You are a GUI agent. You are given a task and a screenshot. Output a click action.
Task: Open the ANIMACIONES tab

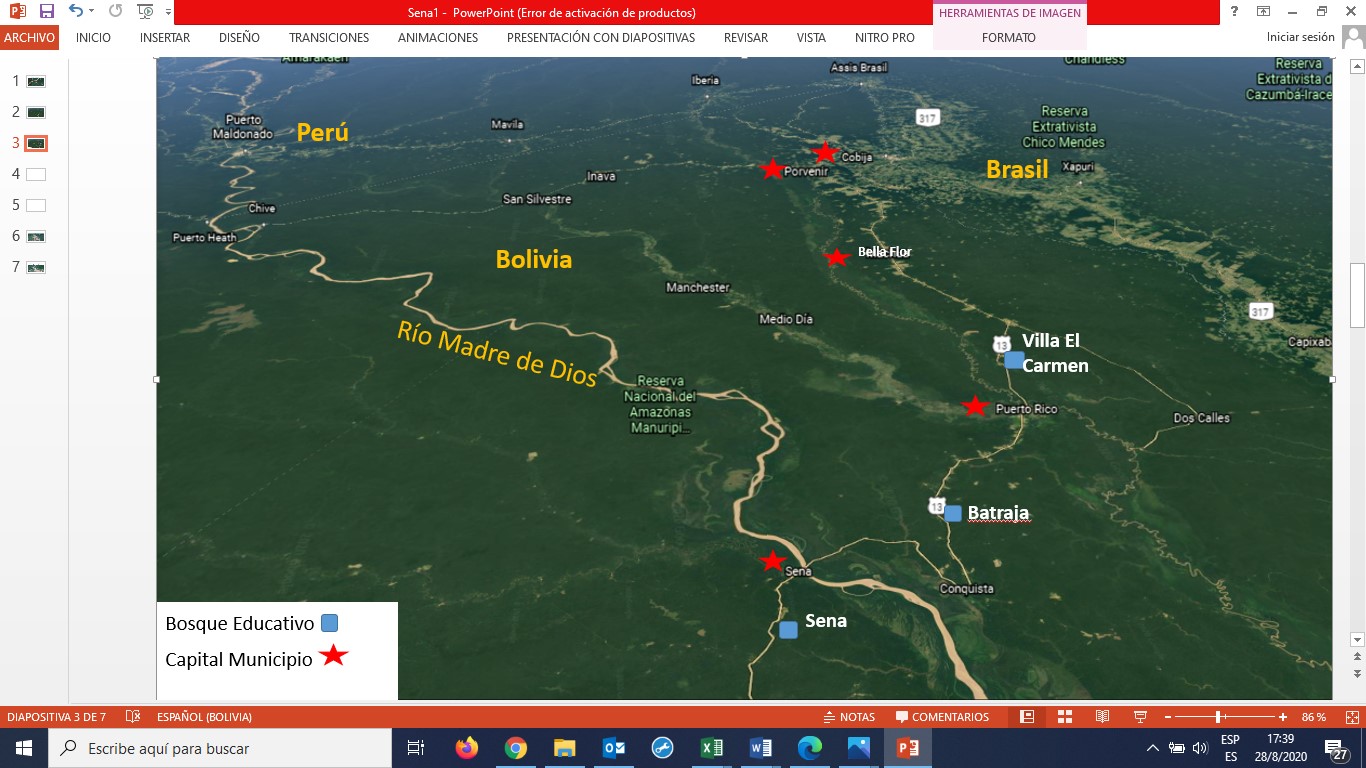(438, 38)
